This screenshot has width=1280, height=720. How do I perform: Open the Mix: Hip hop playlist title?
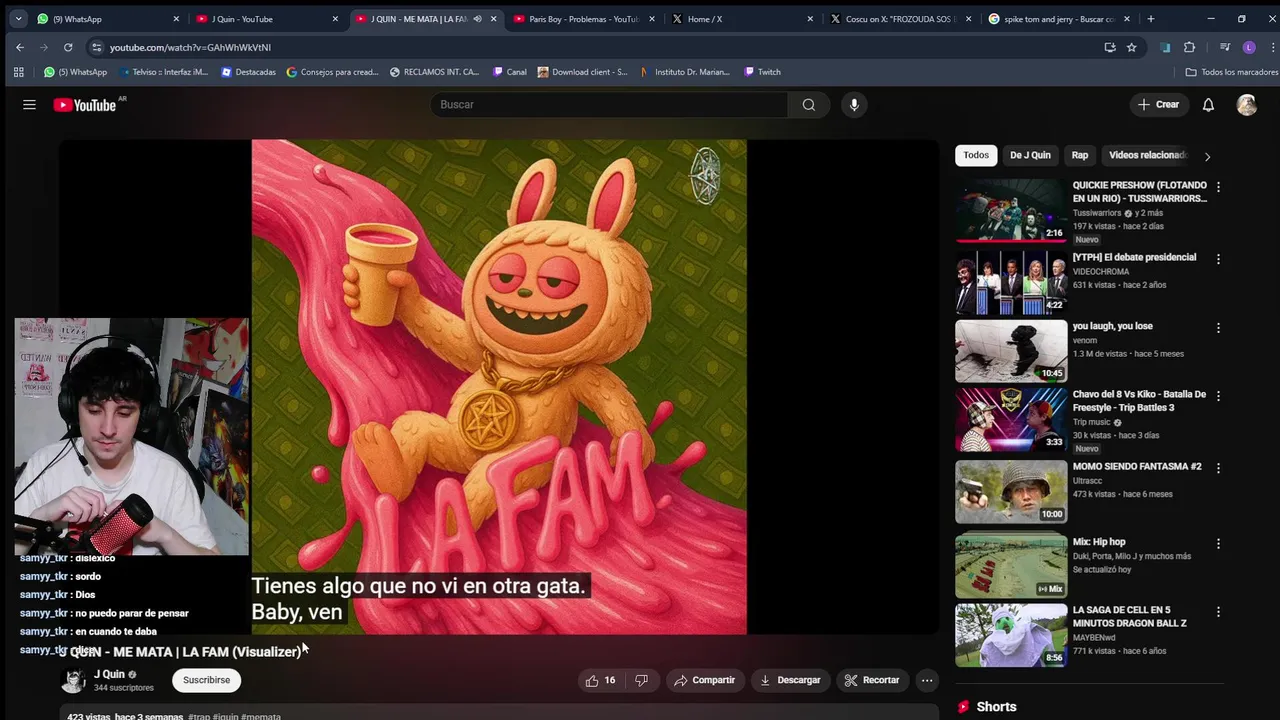(1099, 542)
